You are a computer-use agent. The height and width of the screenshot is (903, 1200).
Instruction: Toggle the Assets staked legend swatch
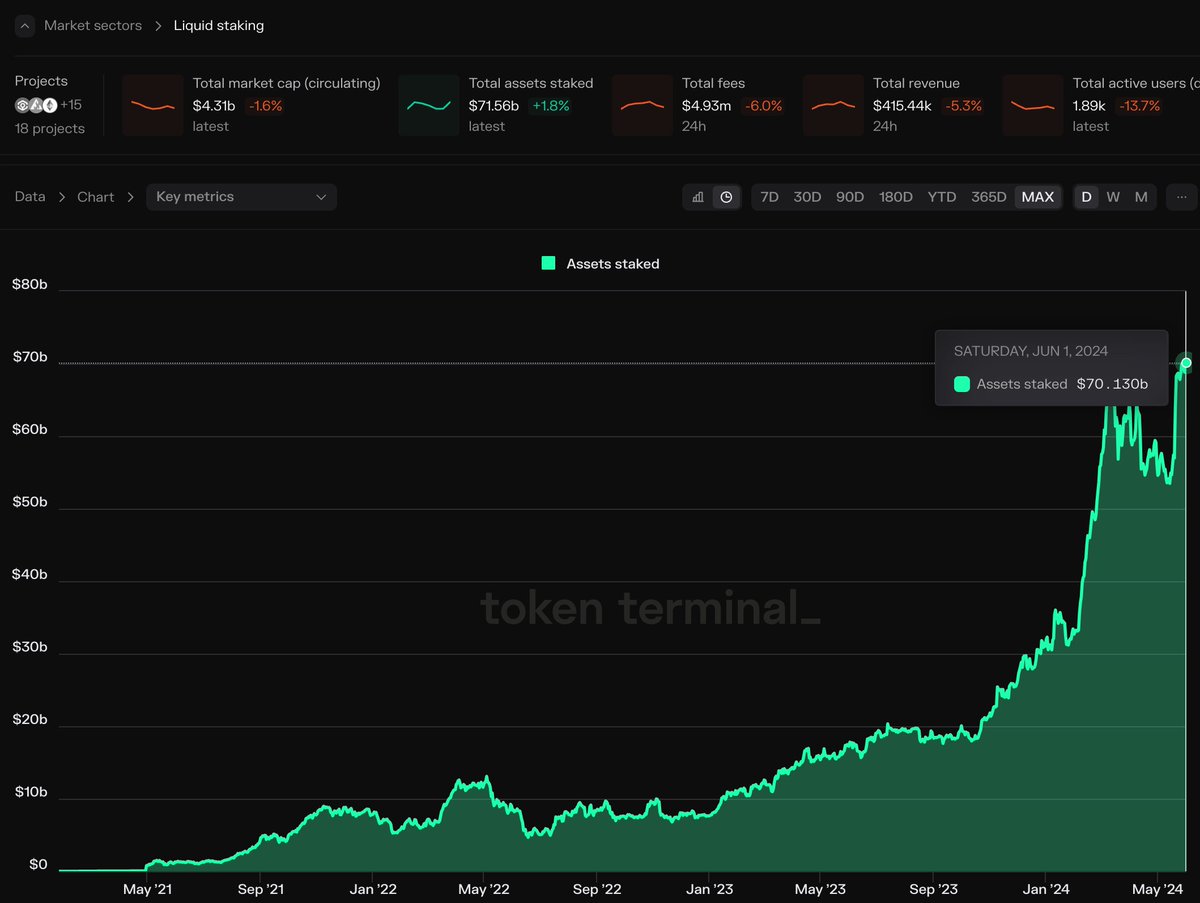coord(548,264)
